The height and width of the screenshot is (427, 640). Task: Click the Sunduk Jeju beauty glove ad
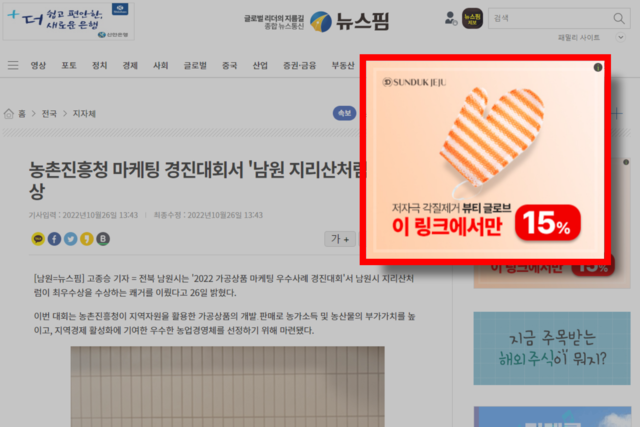485,160
